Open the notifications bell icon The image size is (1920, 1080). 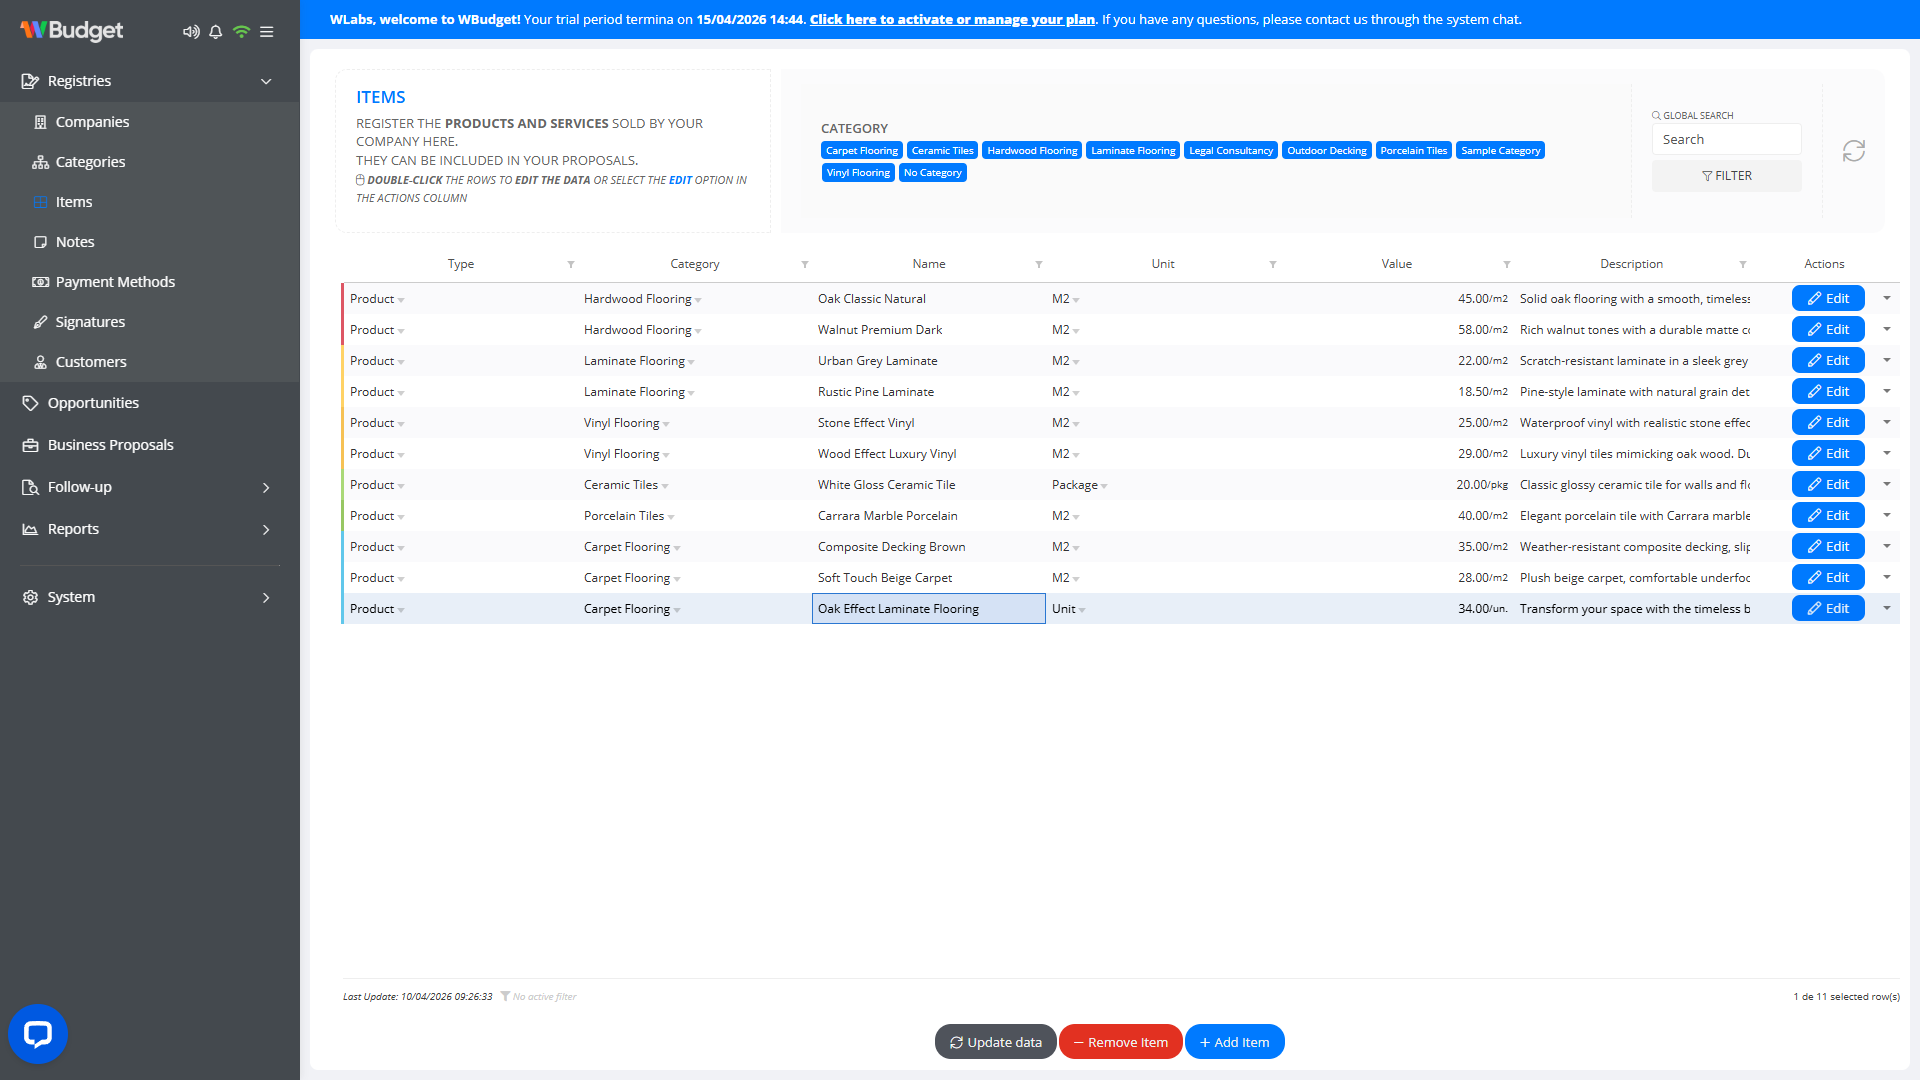(215, 32)
